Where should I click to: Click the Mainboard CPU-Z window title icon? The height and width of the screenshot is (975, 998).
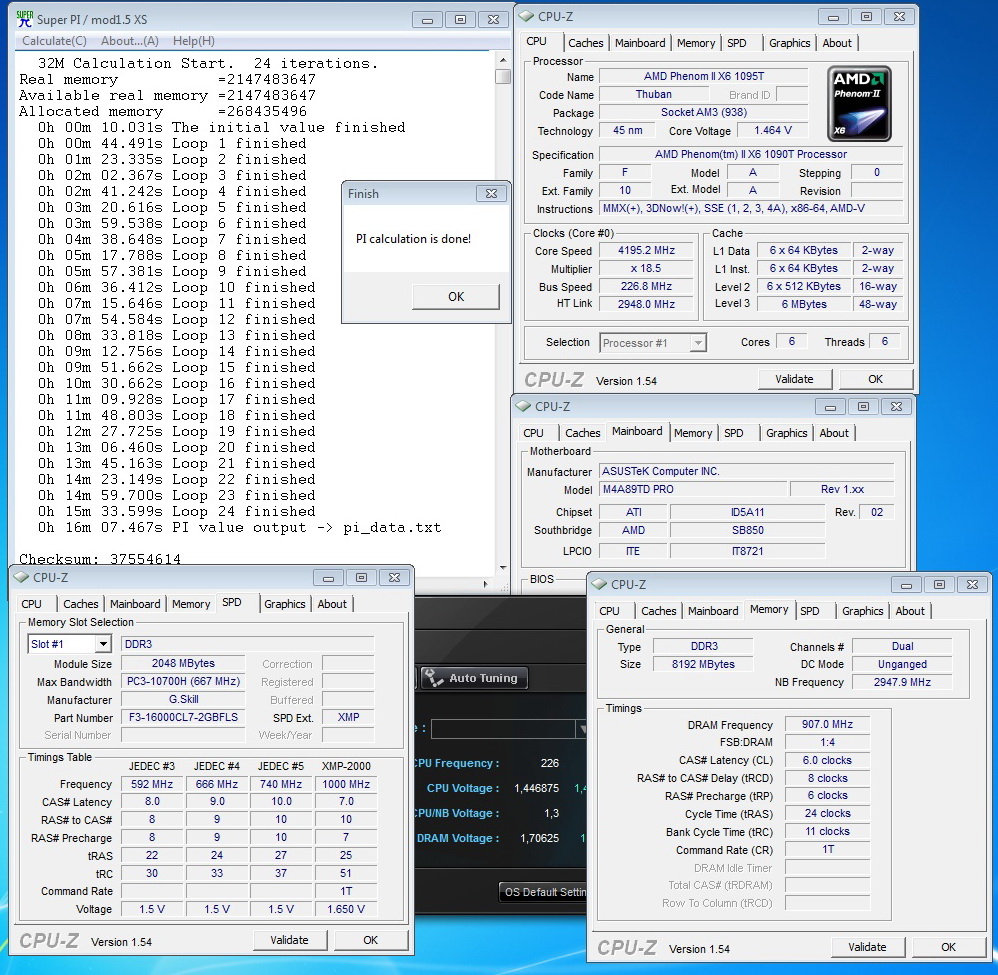(x=523, y=406)
